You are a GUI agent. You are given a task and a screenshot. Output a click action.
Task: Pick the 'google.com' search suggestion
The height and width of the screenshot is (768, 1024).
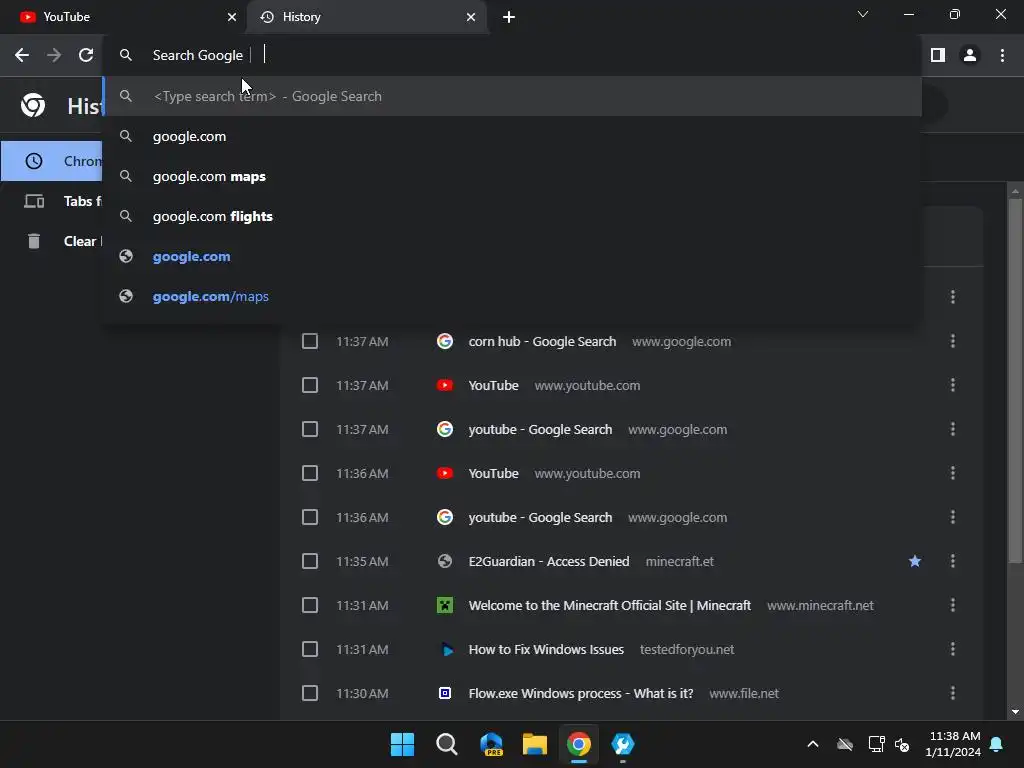click(x=512, y=136)
